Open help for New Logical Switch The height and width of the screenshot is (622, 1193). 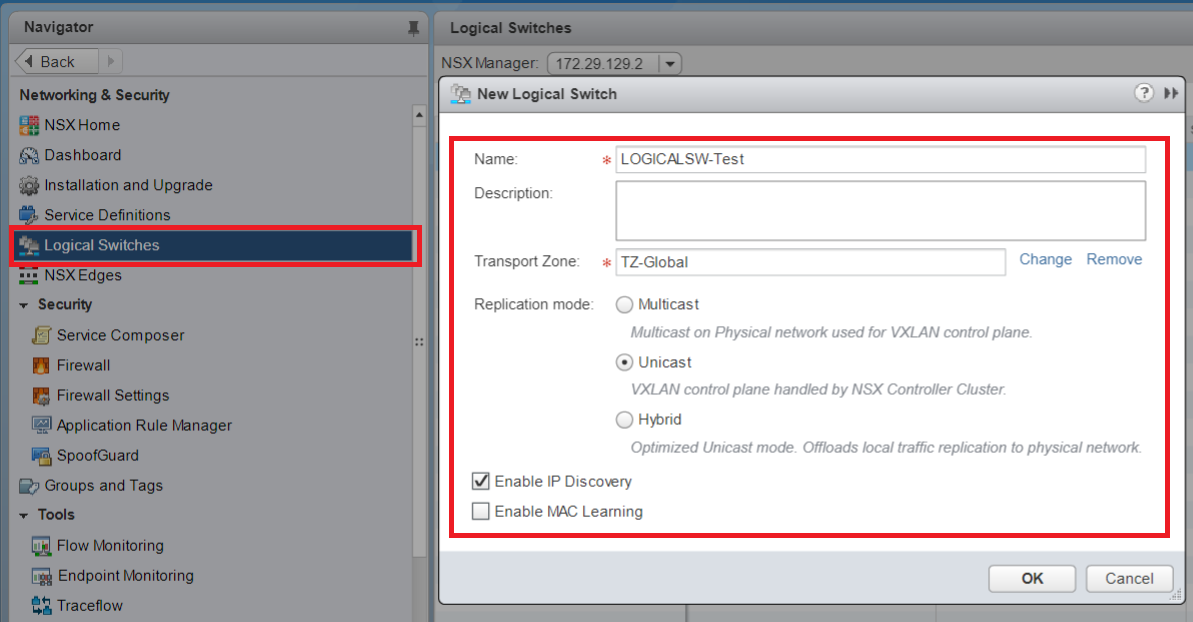[1144, 93]
